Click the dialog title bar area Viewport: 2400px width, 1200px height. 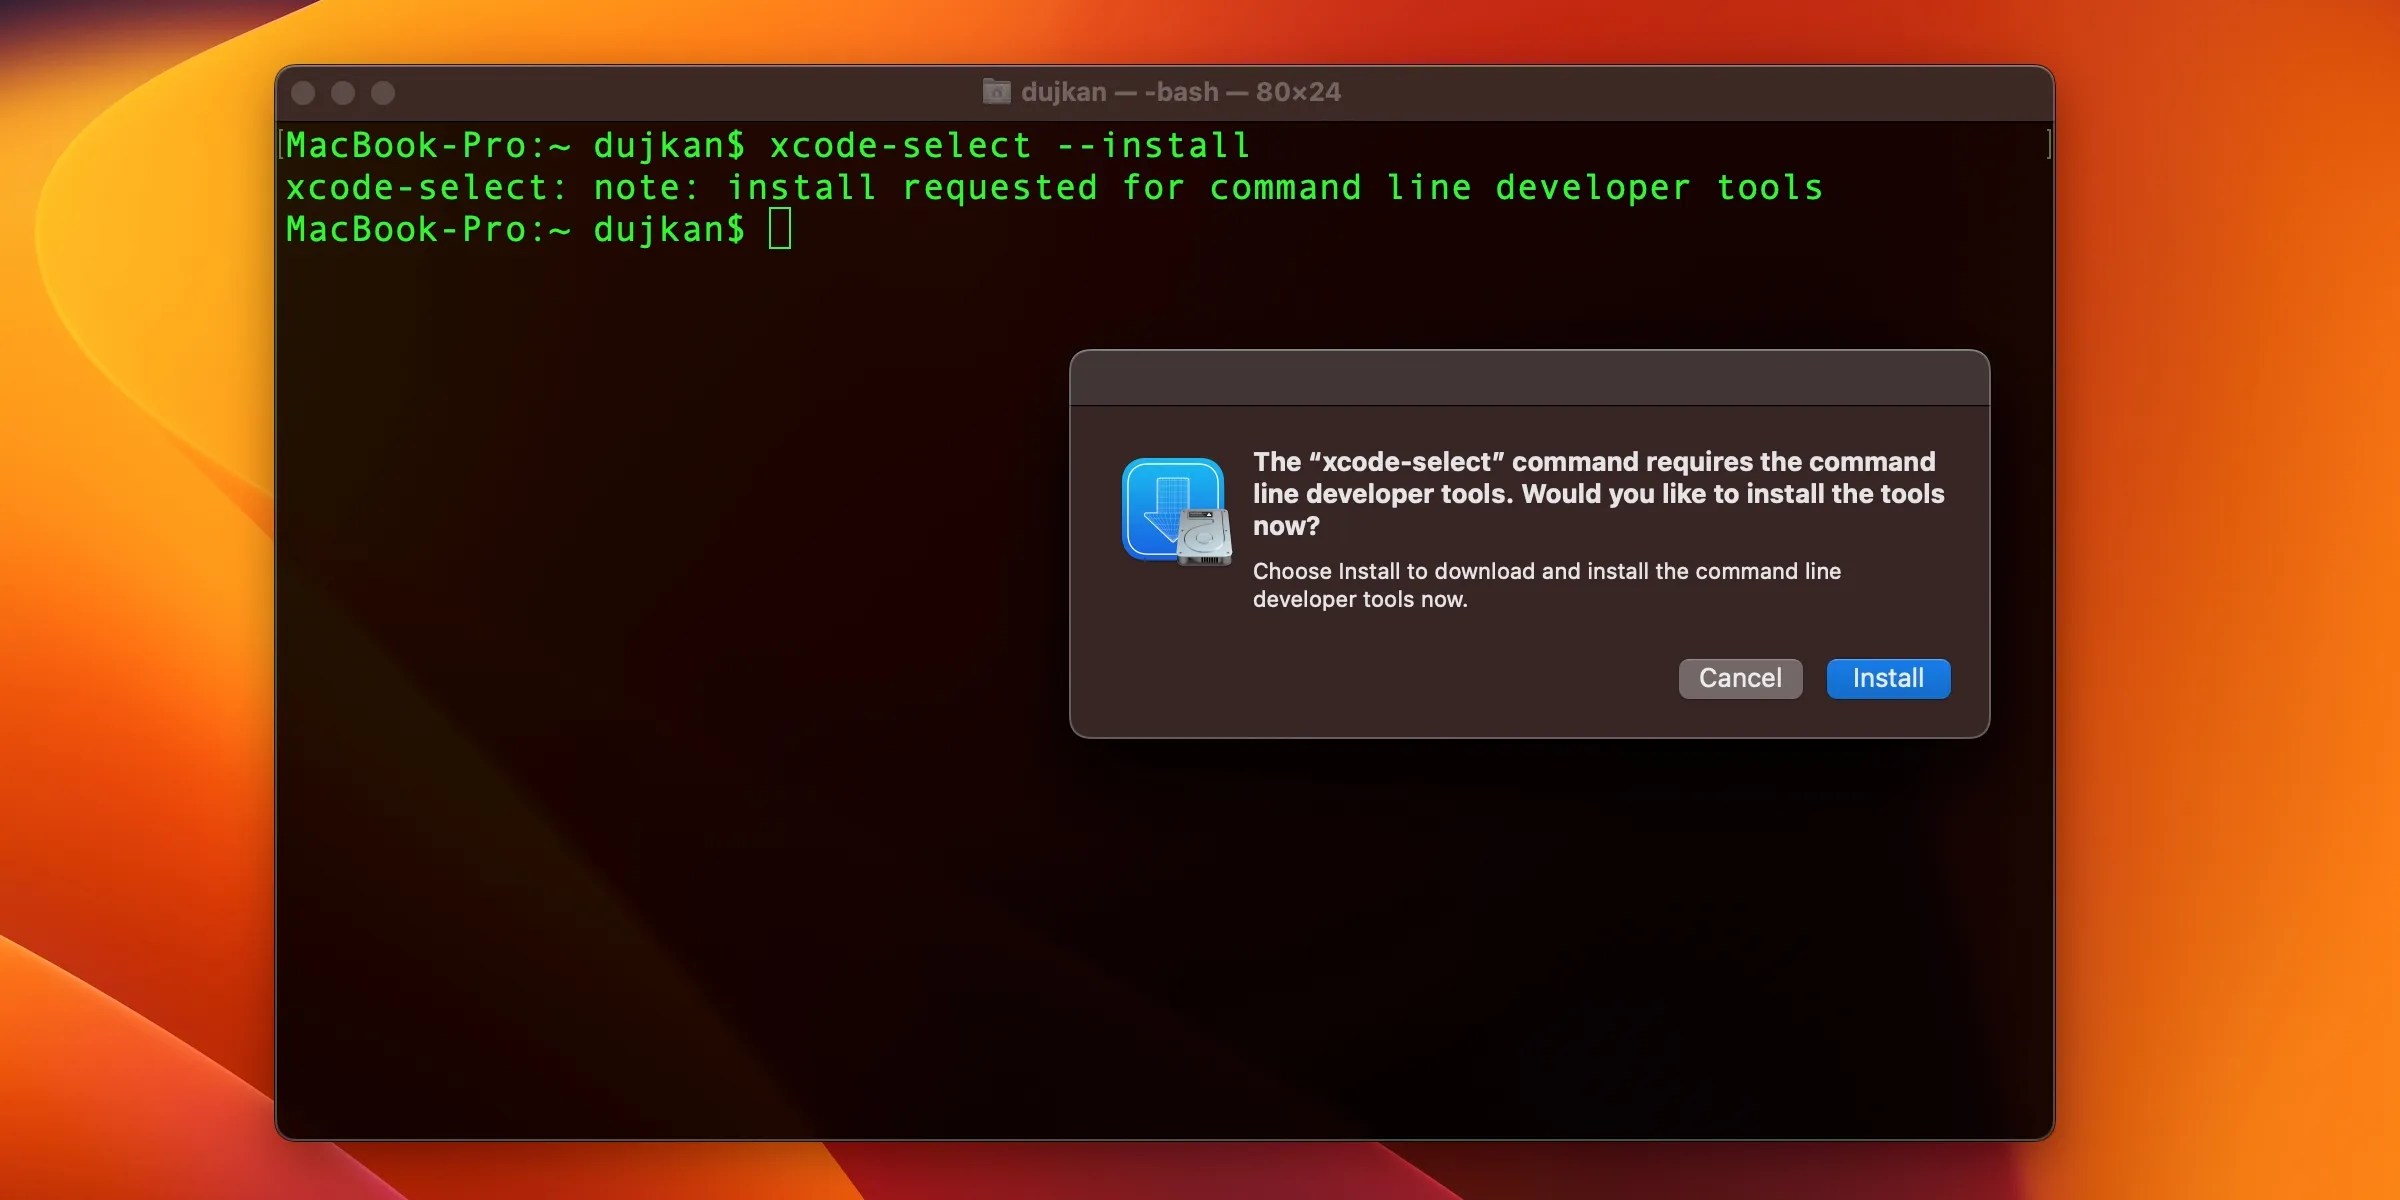pyautogui.click(x=1528, y=378)
